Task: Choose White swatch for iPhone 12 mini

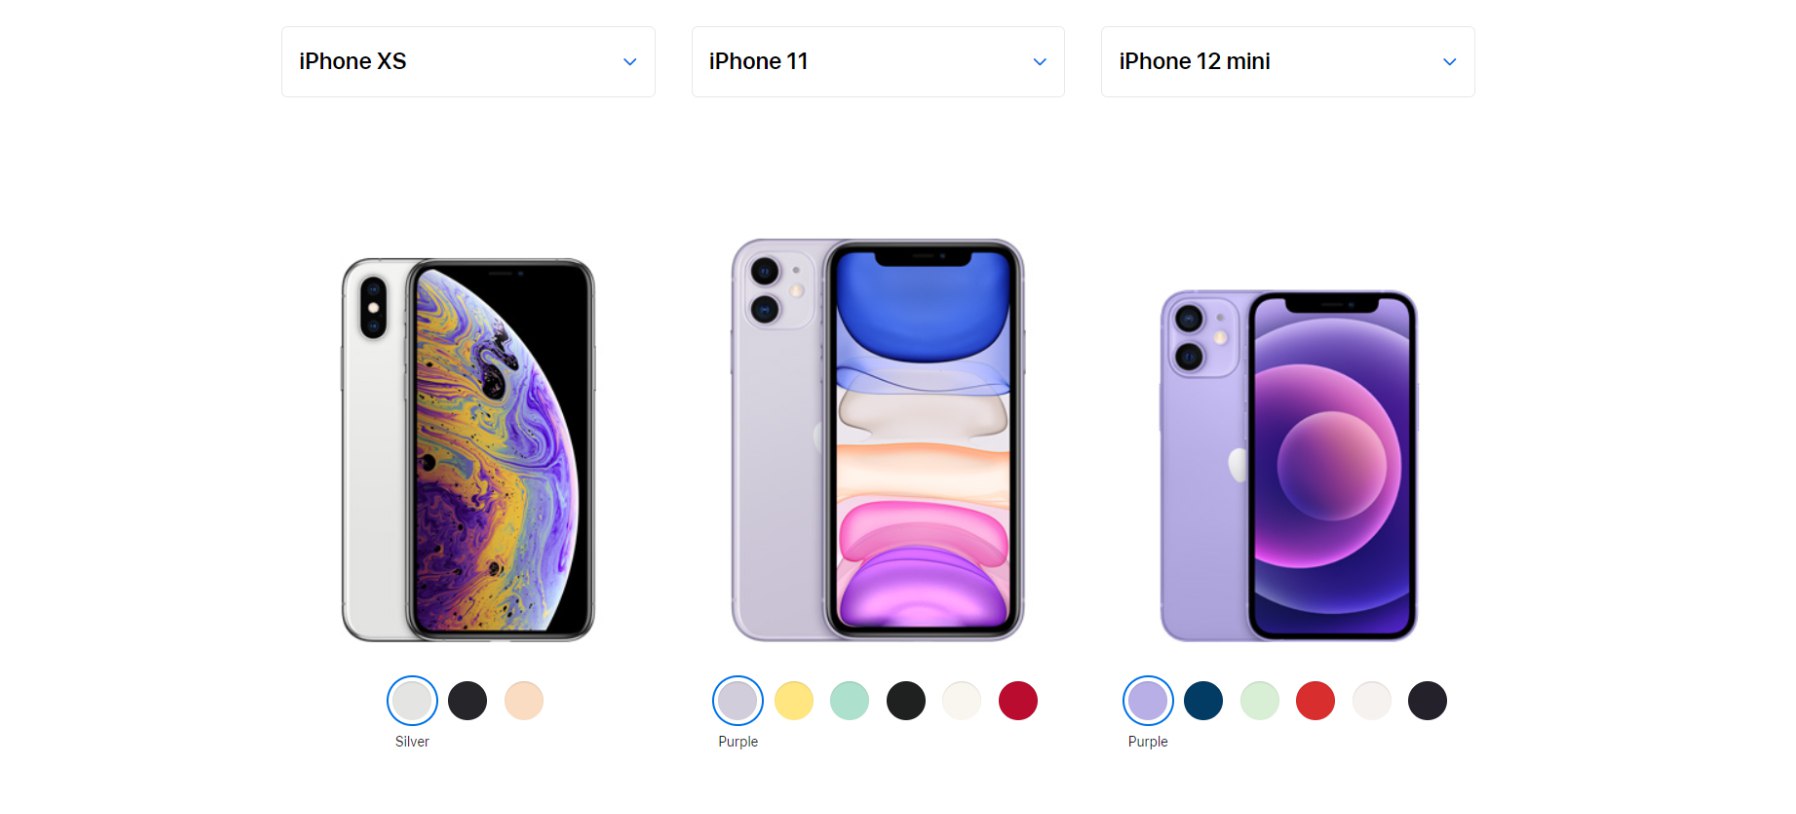Action: click(1372, 701)
